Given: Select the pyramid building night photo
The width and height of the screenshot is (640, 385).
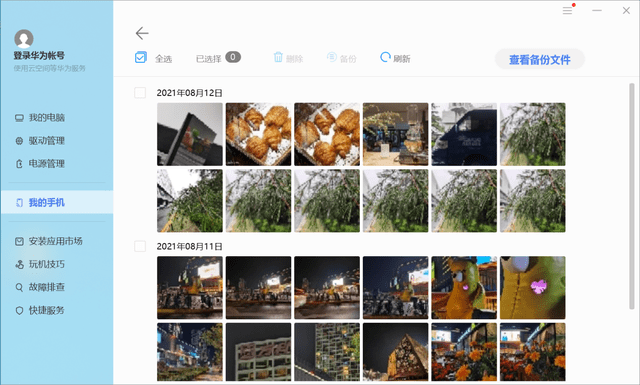Looking at the screenshot, I should 396,352.
